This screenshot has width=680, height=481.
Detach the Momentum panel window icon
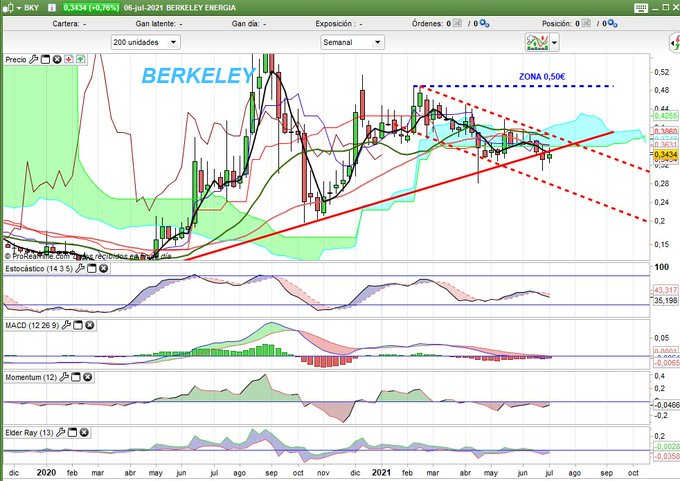click(x=75, y=377)
